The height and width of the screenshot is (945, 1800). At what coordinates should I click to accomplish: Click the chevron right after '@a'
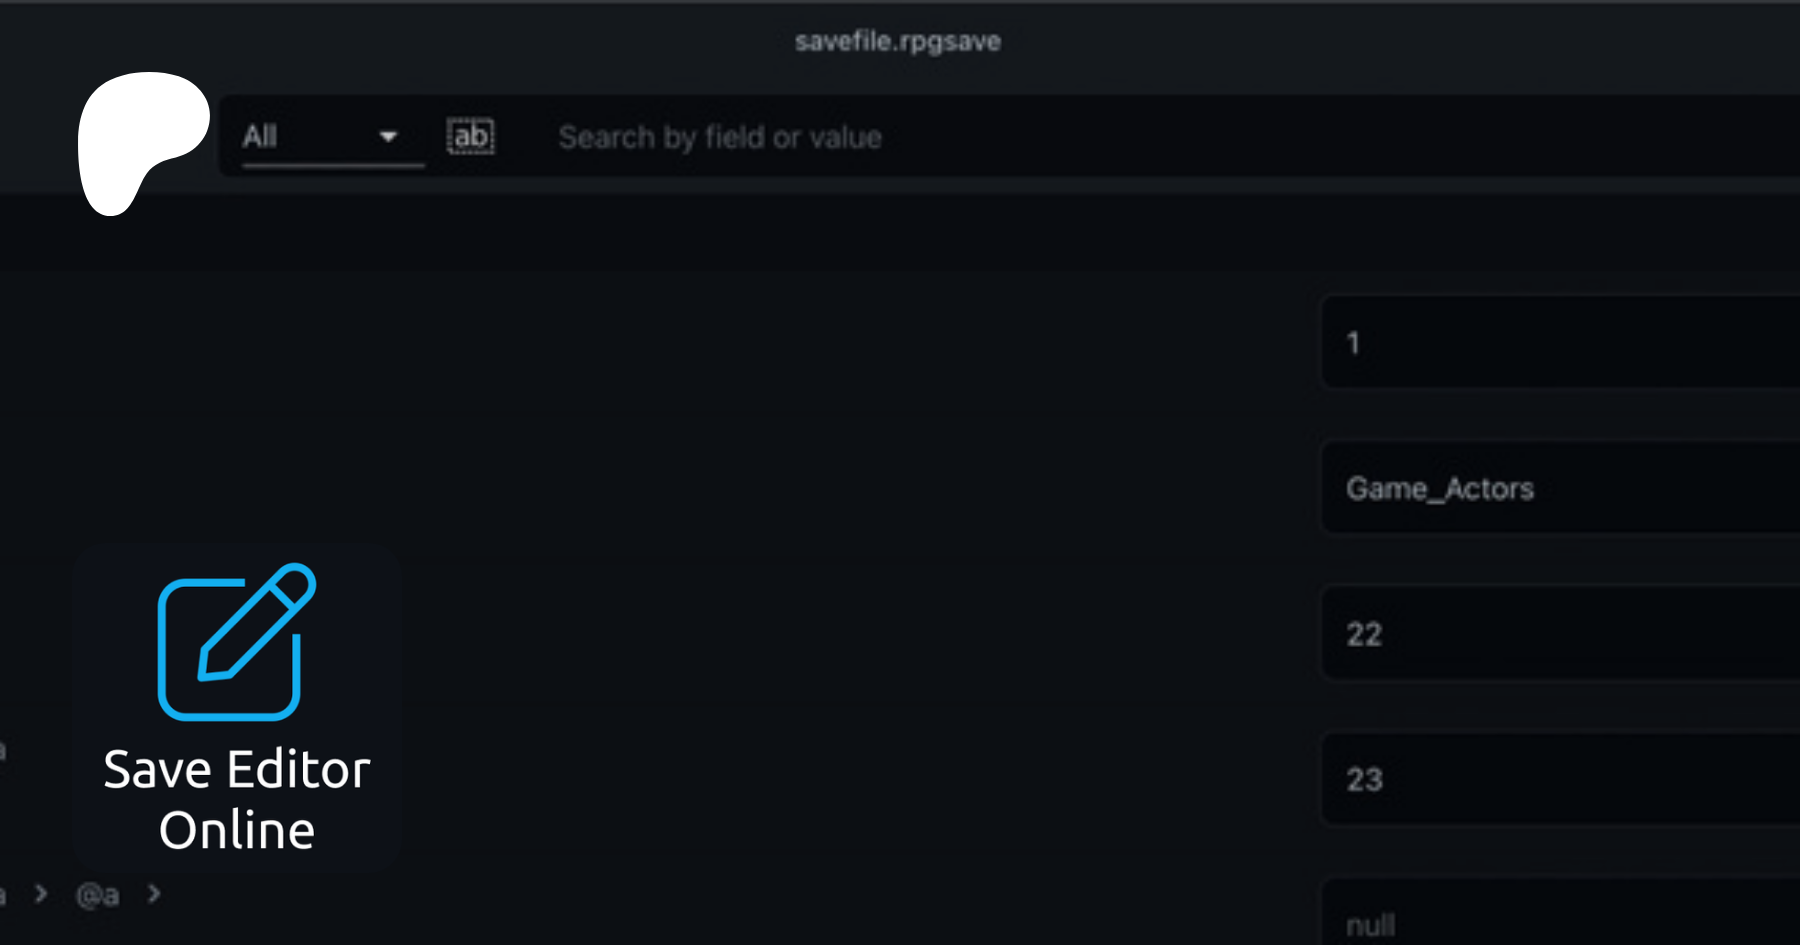tap(154, 893)
